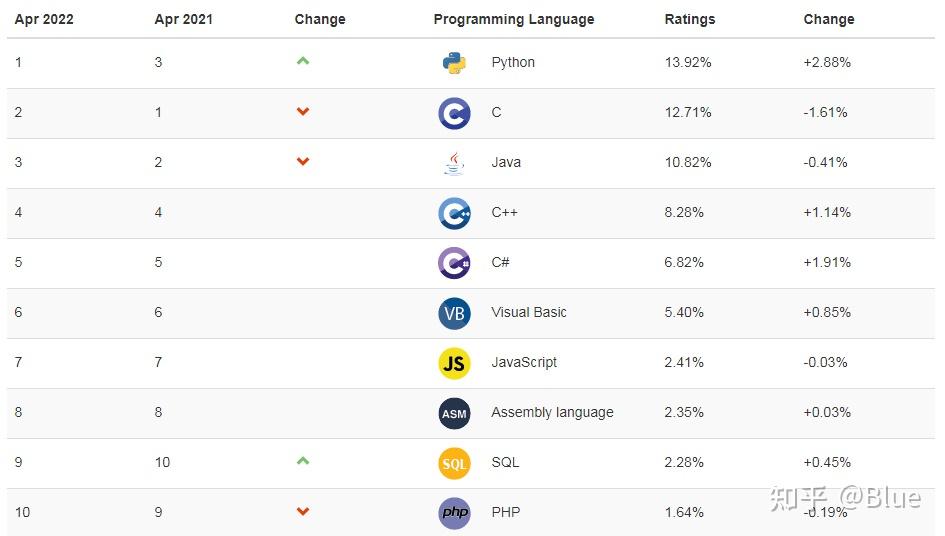Click the Assembly language ASM icon
Image resolution: width=945 pixels, height=536 pixels.
(454, 413)
